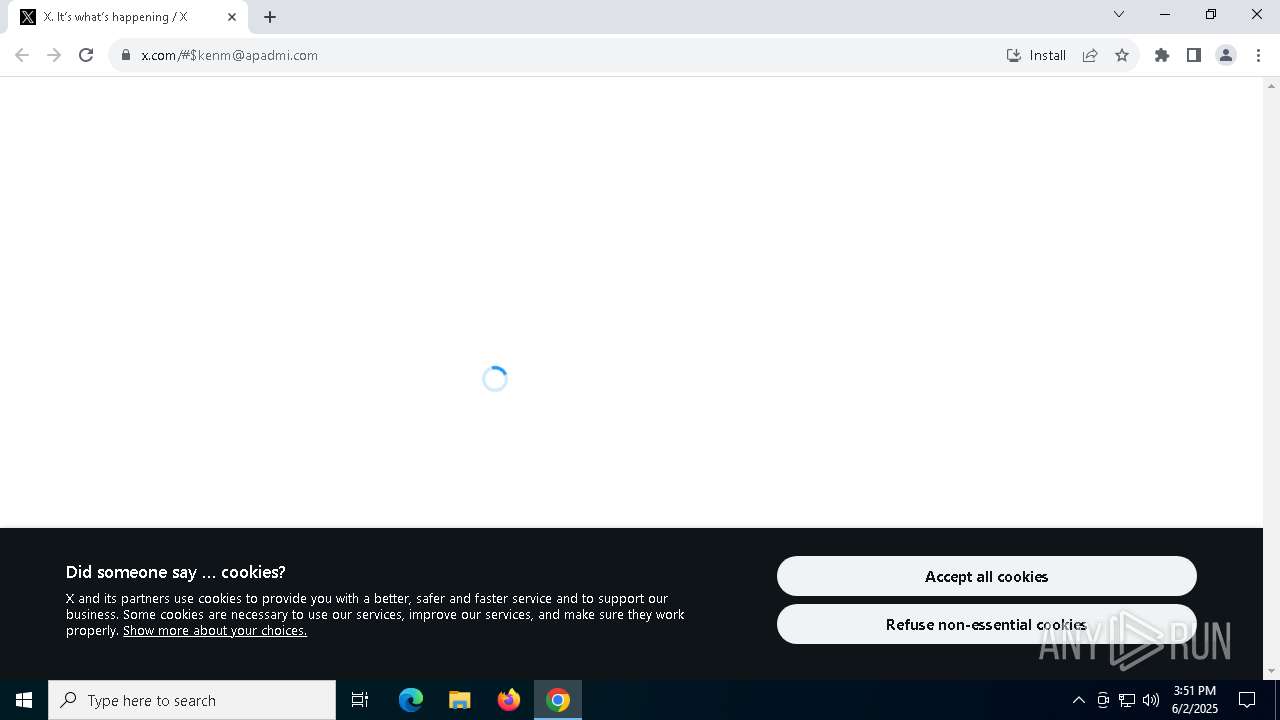
Task: Click the X favicon on the tab
Action: tap(28, 17)
